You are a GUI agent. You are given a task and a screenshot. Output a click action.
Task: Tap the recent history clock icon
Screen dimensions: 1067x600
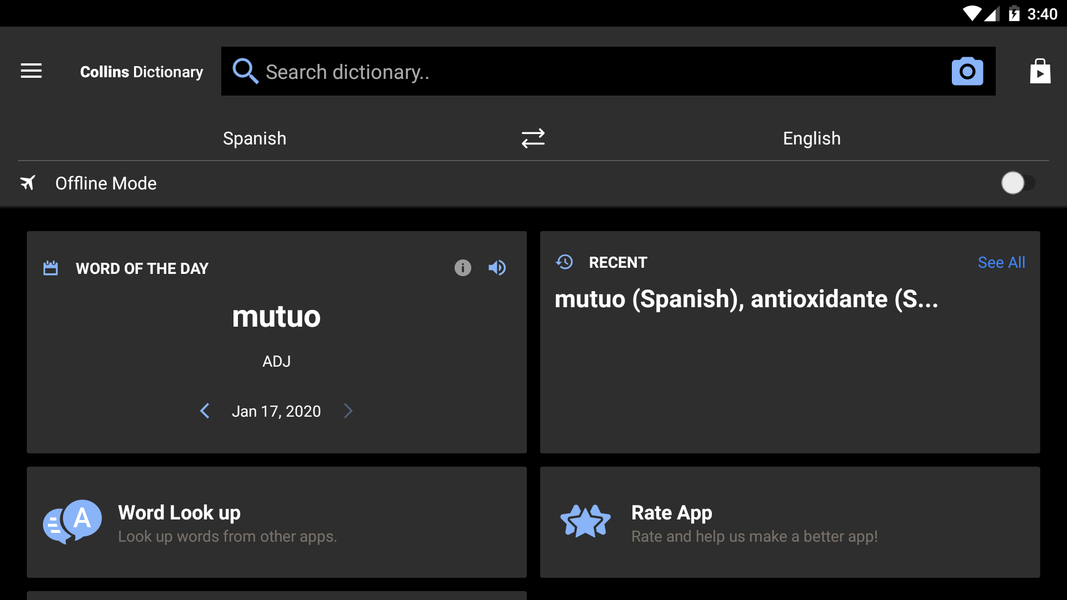tap(565, 262)
